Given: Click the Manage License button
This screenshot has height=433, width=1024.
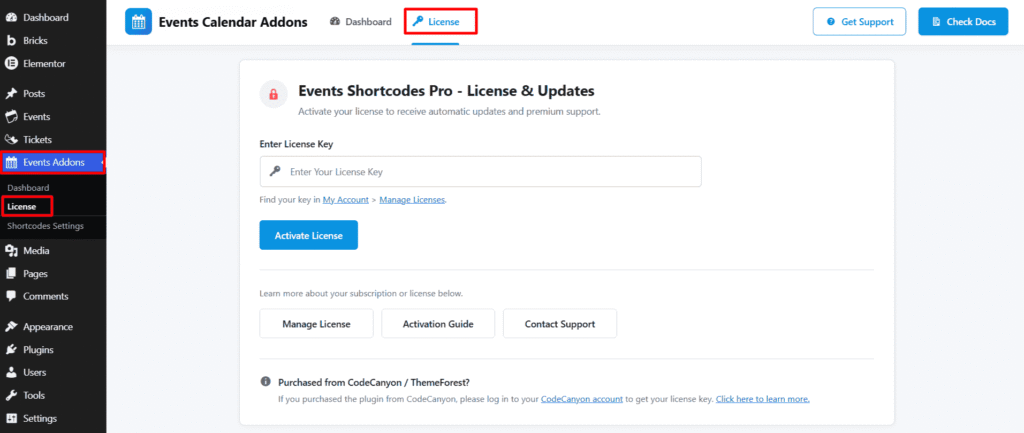Looking at the screenshot, I should tap(316, 323).
